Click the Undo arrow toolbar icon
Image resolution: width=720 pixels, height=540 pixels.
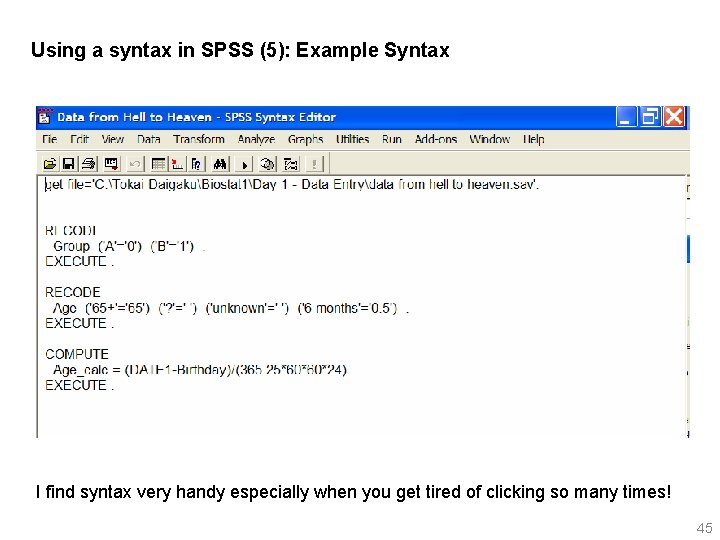click(135, 163)
